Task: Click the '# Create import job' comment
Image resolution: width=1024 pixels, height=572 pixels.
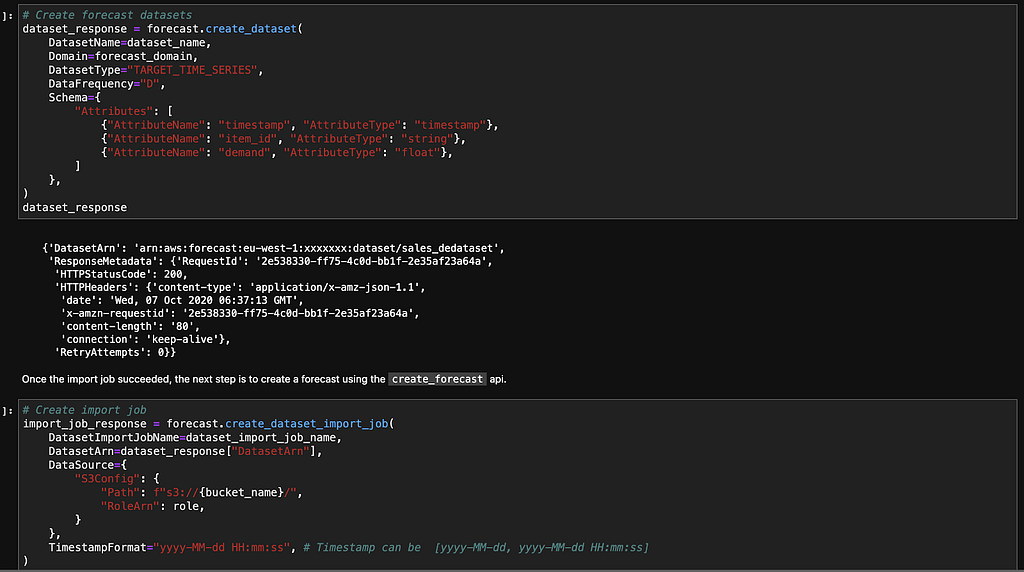Action: 84,410
